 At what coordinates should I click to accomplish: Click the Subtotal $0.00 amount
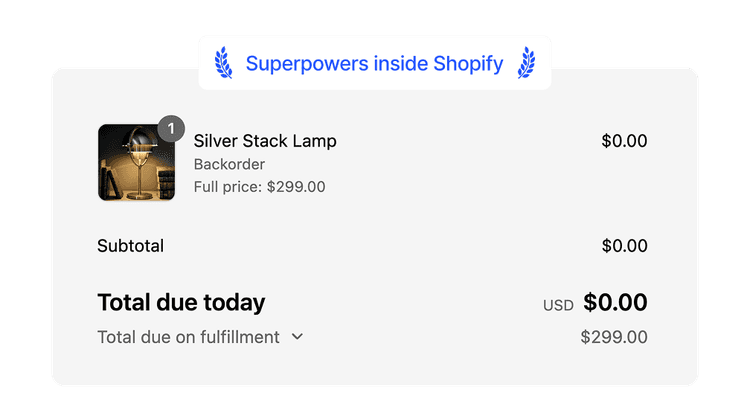click(624, 246)
